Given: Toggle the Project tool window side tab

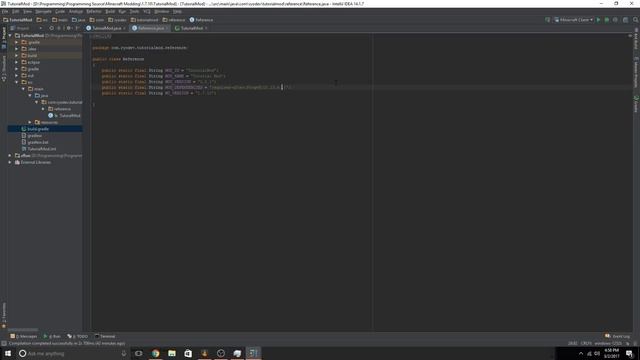Looking at the screenshot, I should coord(4,38).
